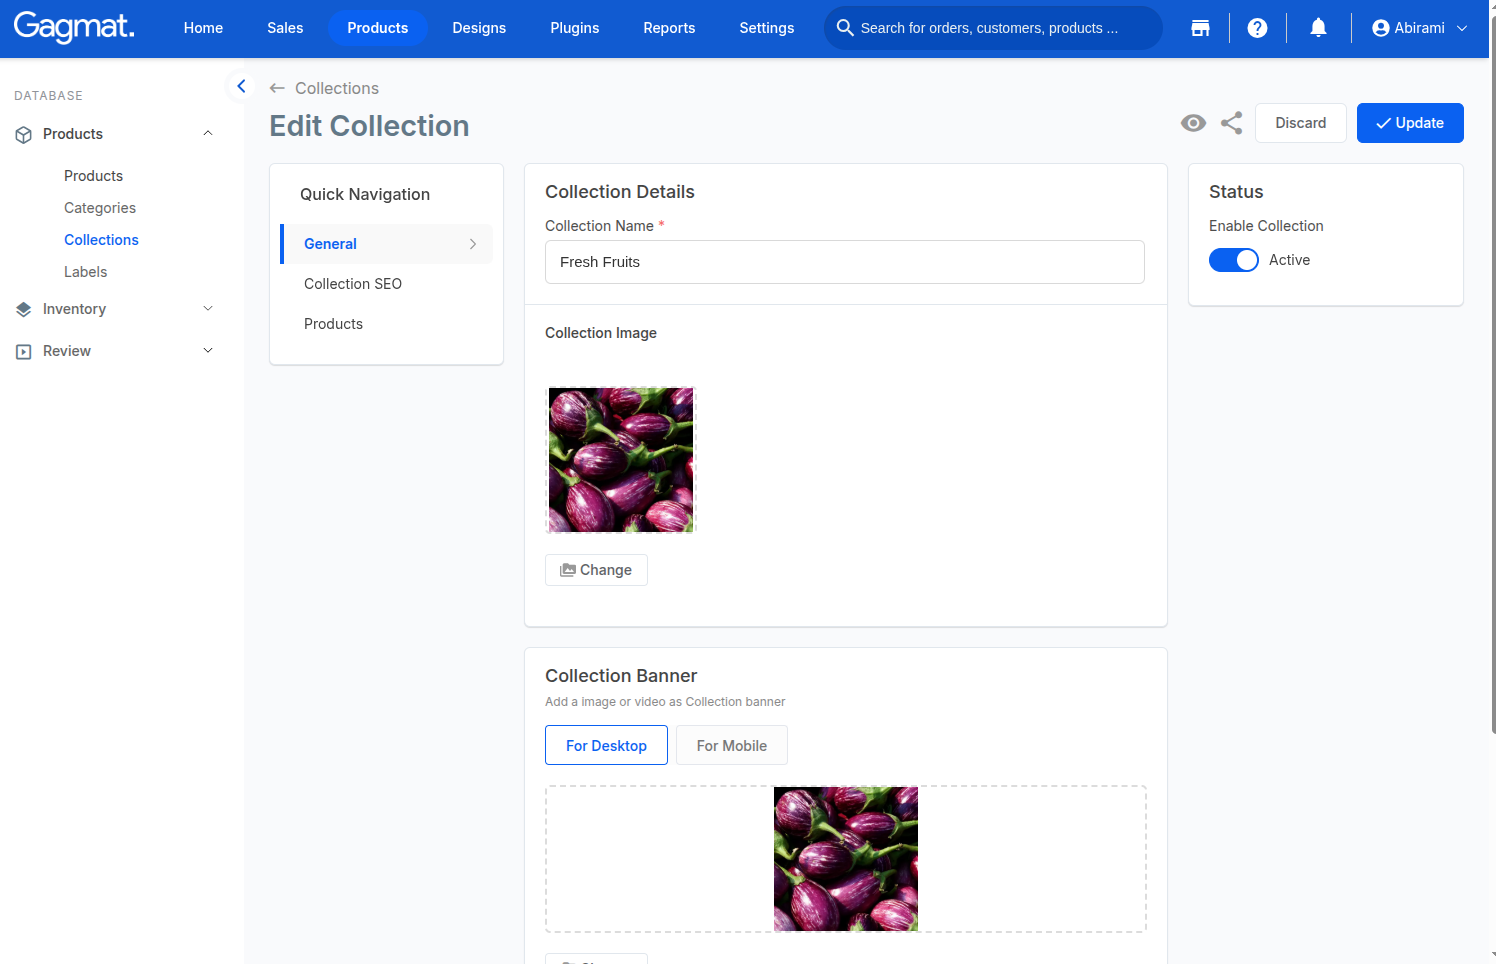This screenshot has width=1496, height=964.
Task: Click the chevron on General navigation item
Action: (473, 244)
